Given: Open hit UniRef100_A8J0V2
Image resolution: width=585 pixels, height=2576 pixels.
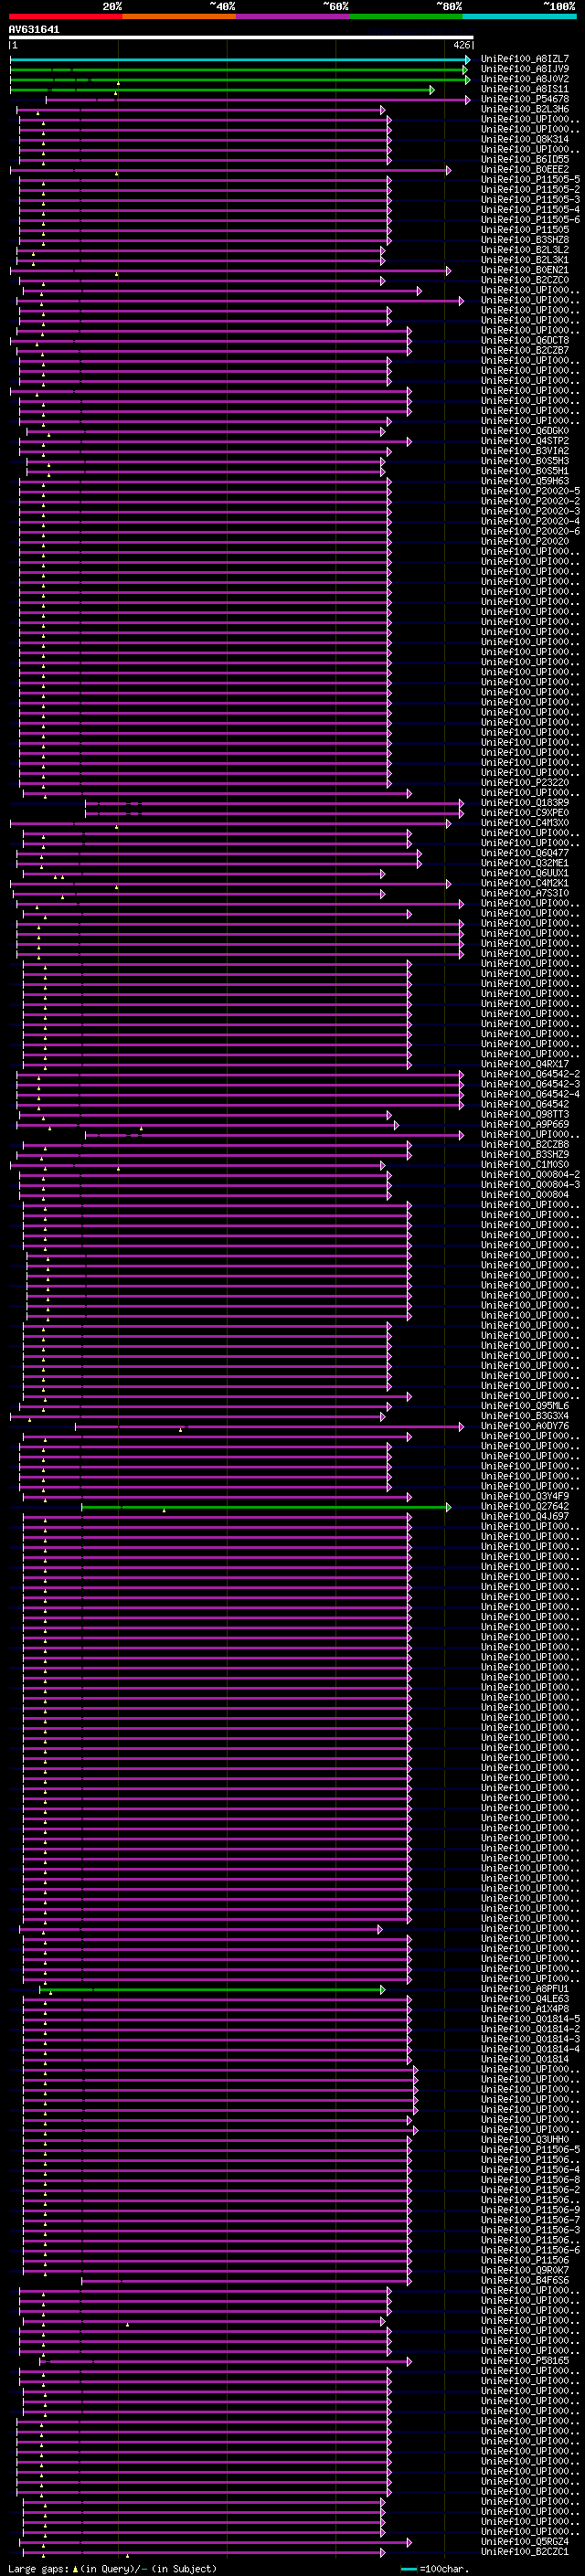Looking at the screenshot, I should pyautogui.click(x=525, y=79).
